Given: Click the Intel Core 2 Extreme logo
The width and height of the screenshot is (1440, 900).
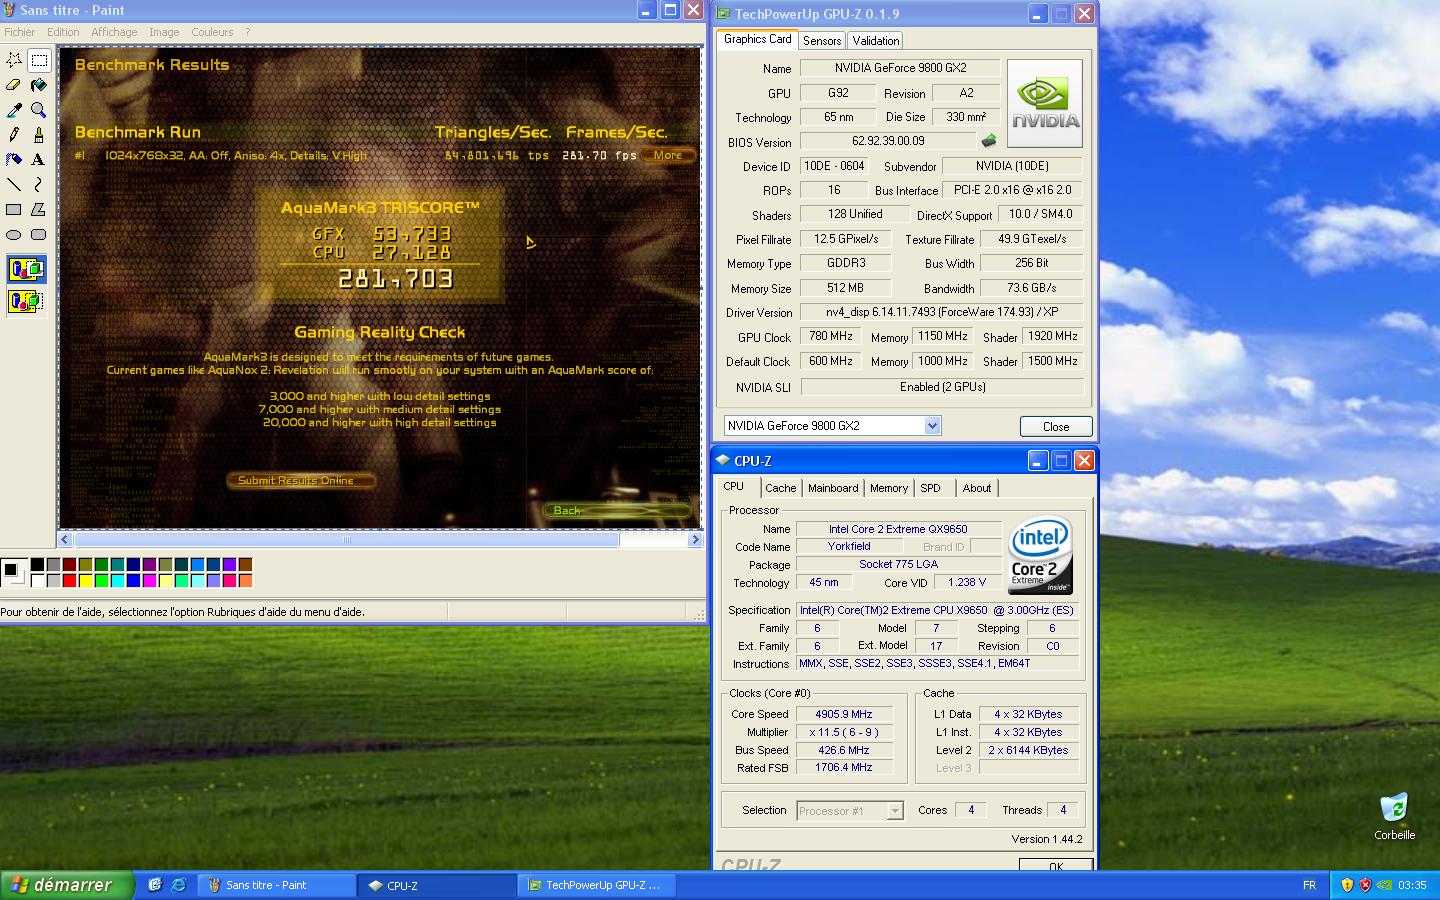Looking at the screenshot, I should [1041, 555].
